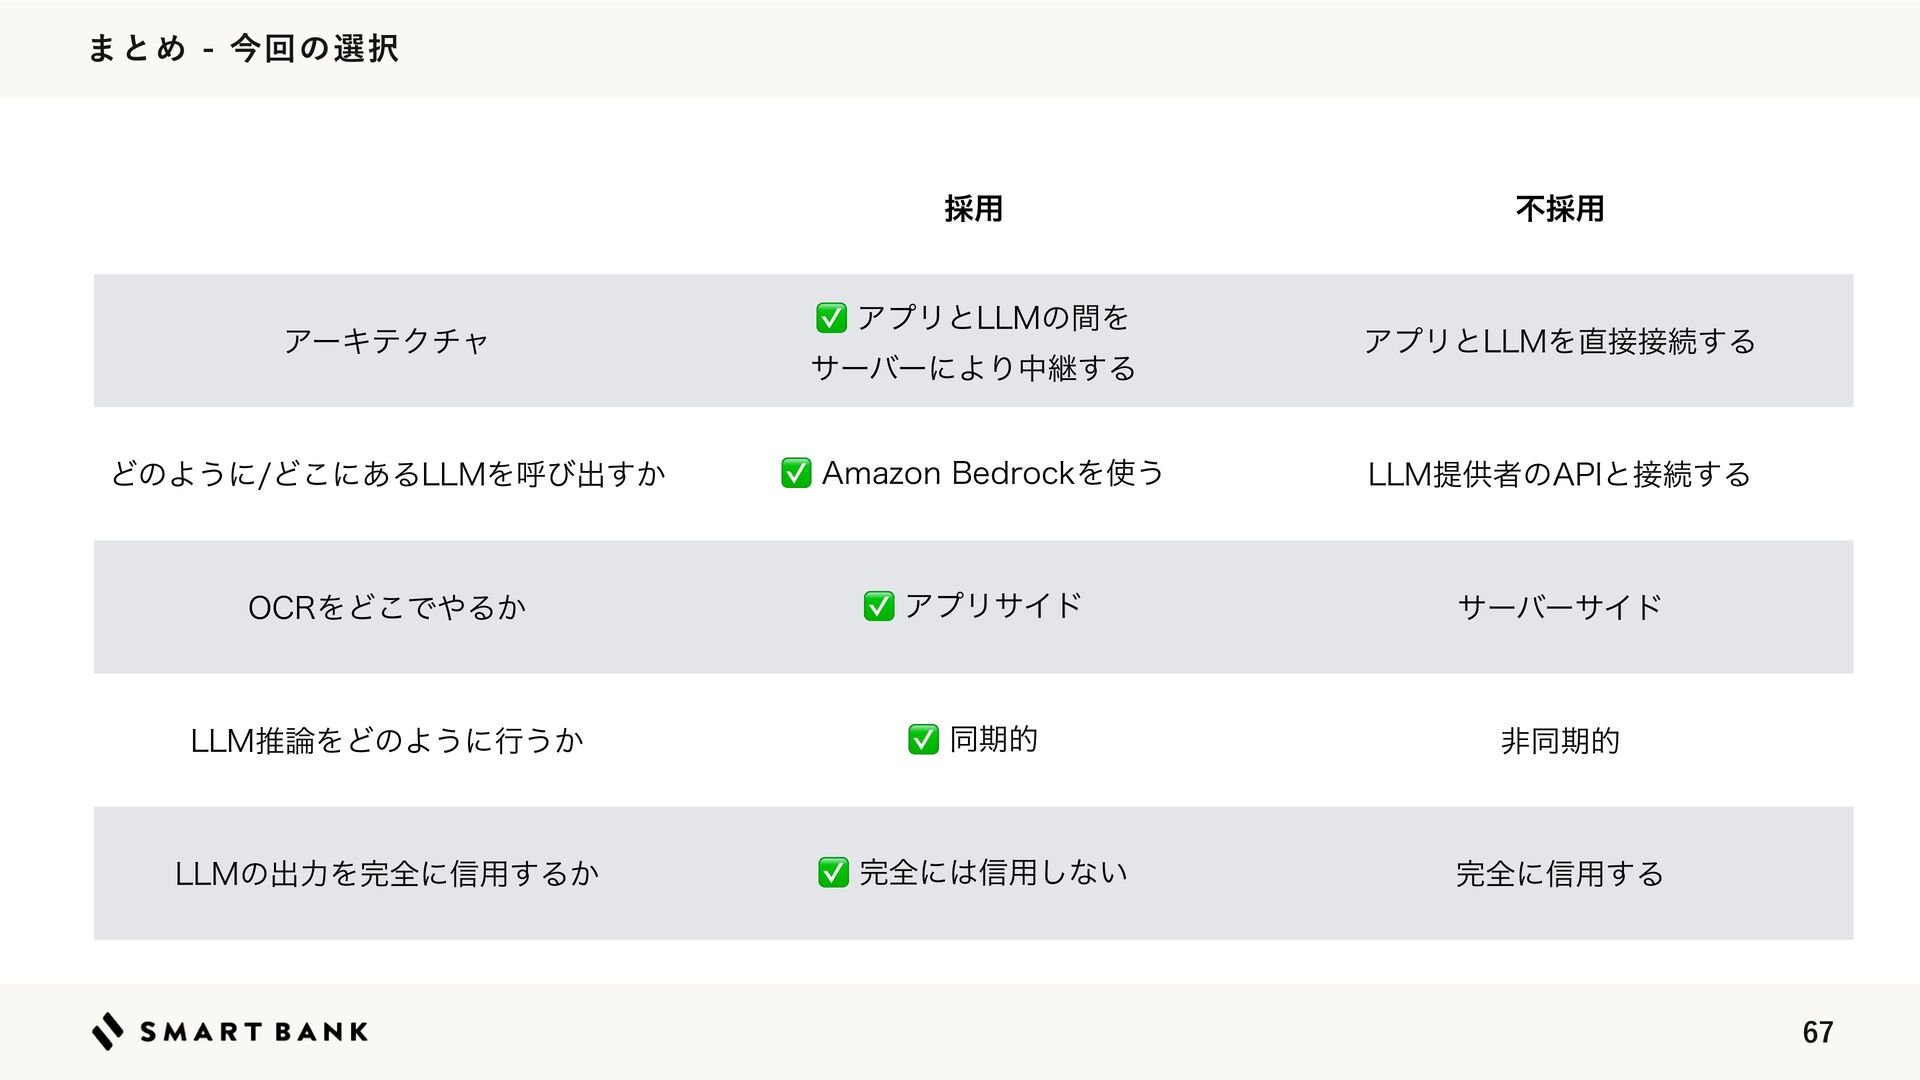Click the SmartBank logo icon

coord(108,1031)
